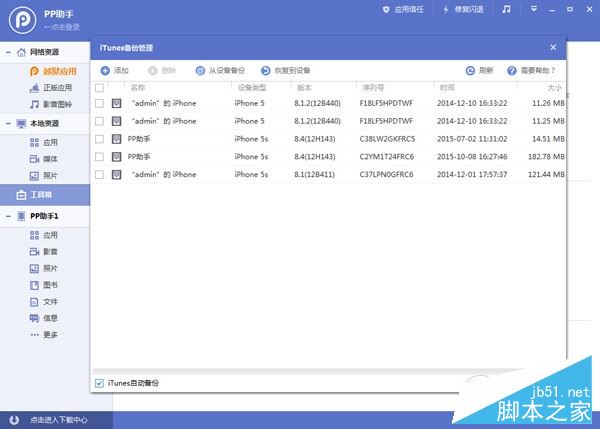Uncheck the iTunes自动备份 option

[99, 383]
